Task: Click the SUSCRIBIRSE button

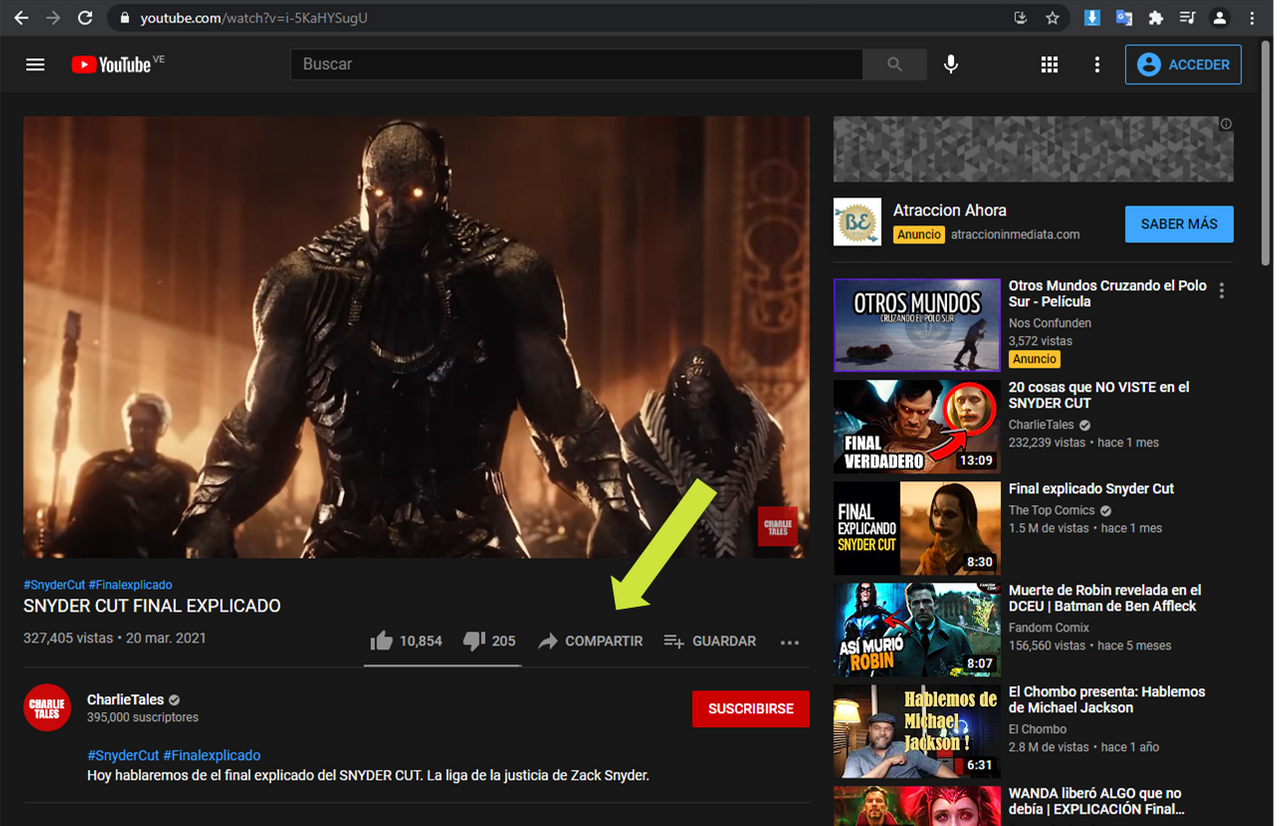Action: click(x=751, y=709)
